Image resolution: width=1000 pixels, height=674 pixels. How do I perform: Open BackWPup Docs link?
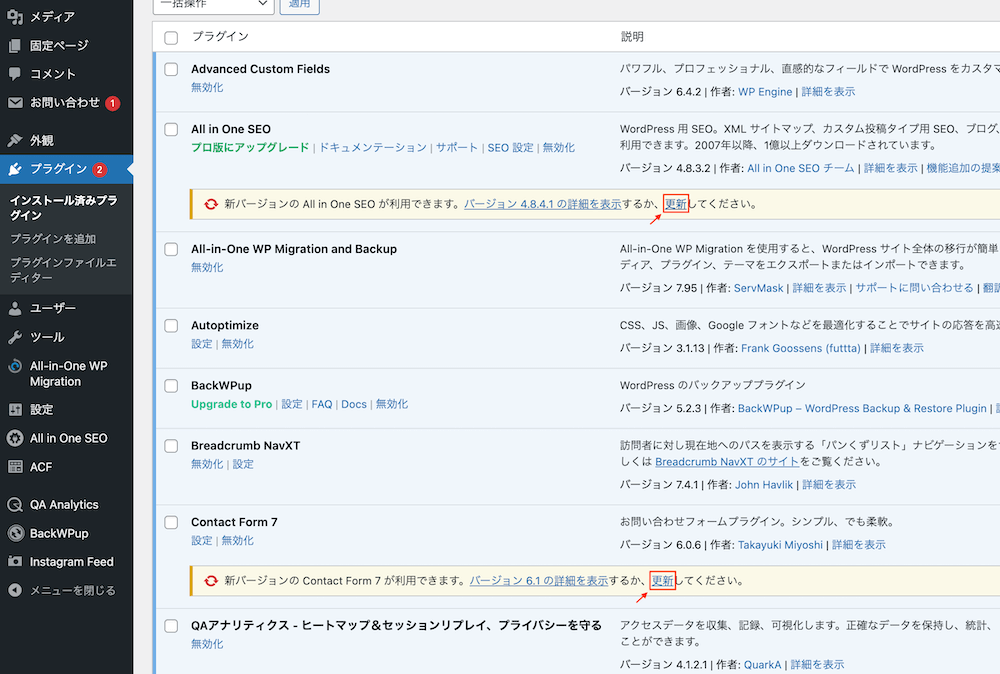354,404
